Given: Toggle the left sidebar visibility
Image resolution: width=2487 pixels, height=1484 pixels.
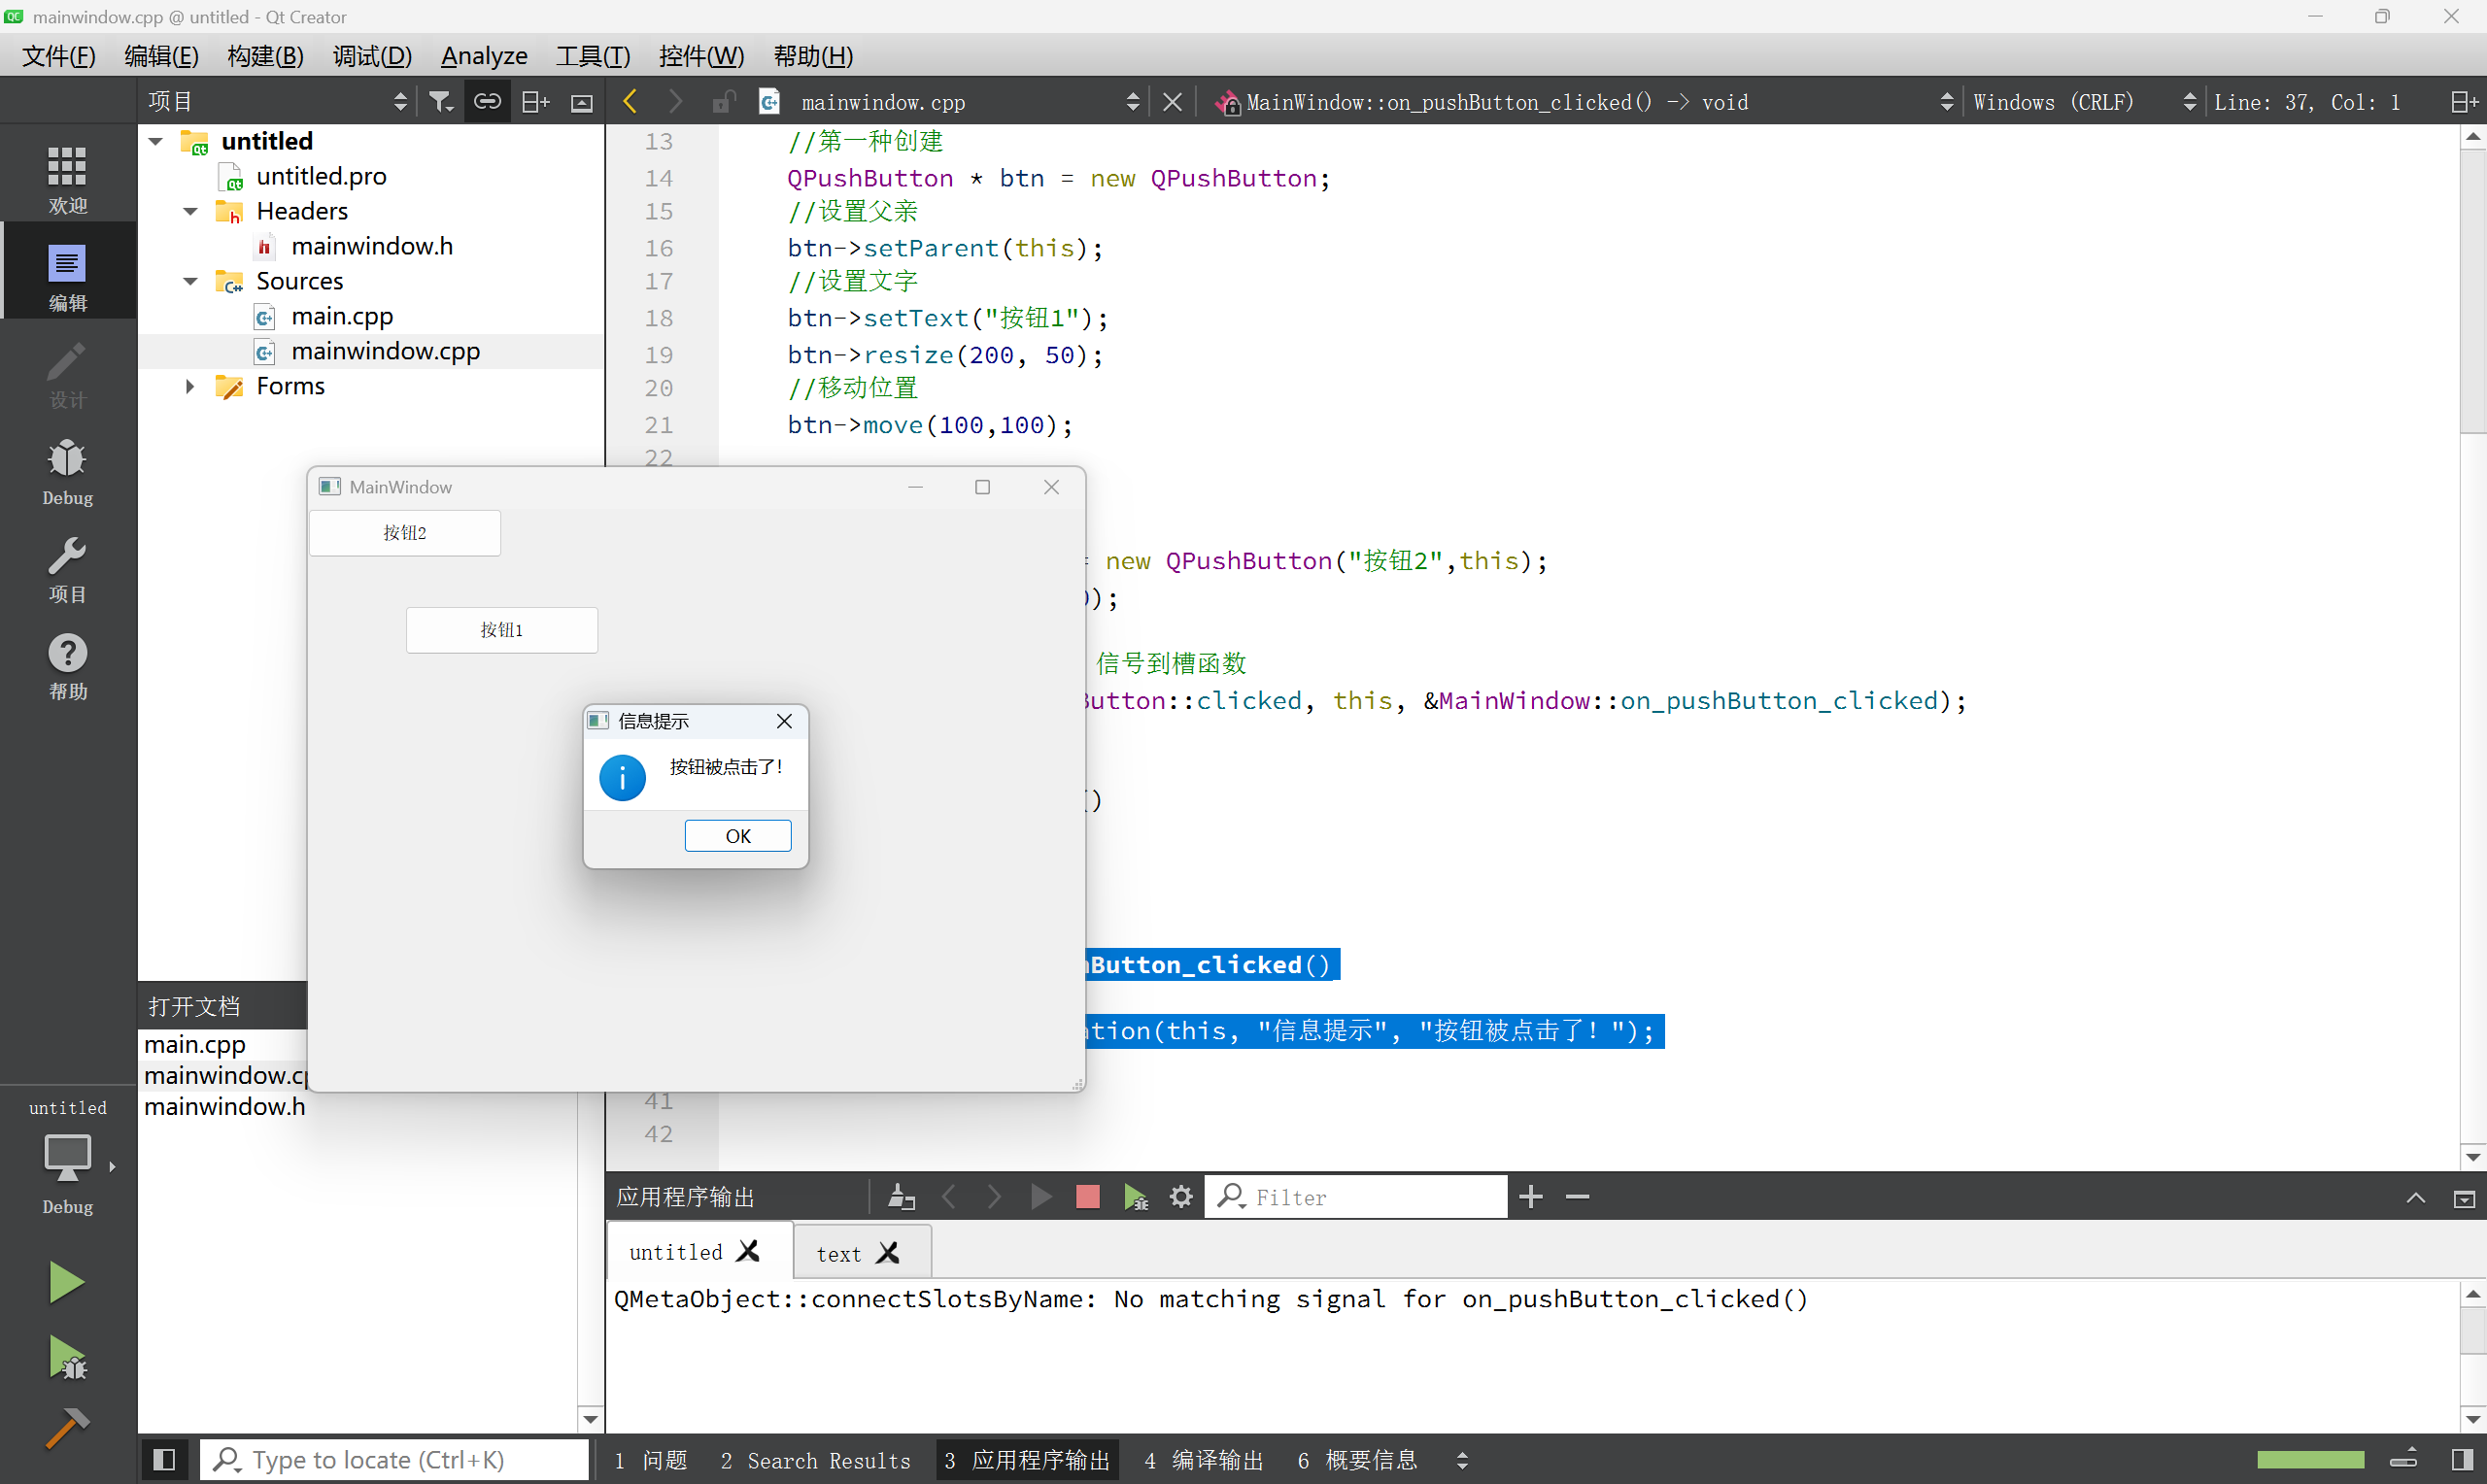Looking at the screenshot, I should tap(164, 1460).
